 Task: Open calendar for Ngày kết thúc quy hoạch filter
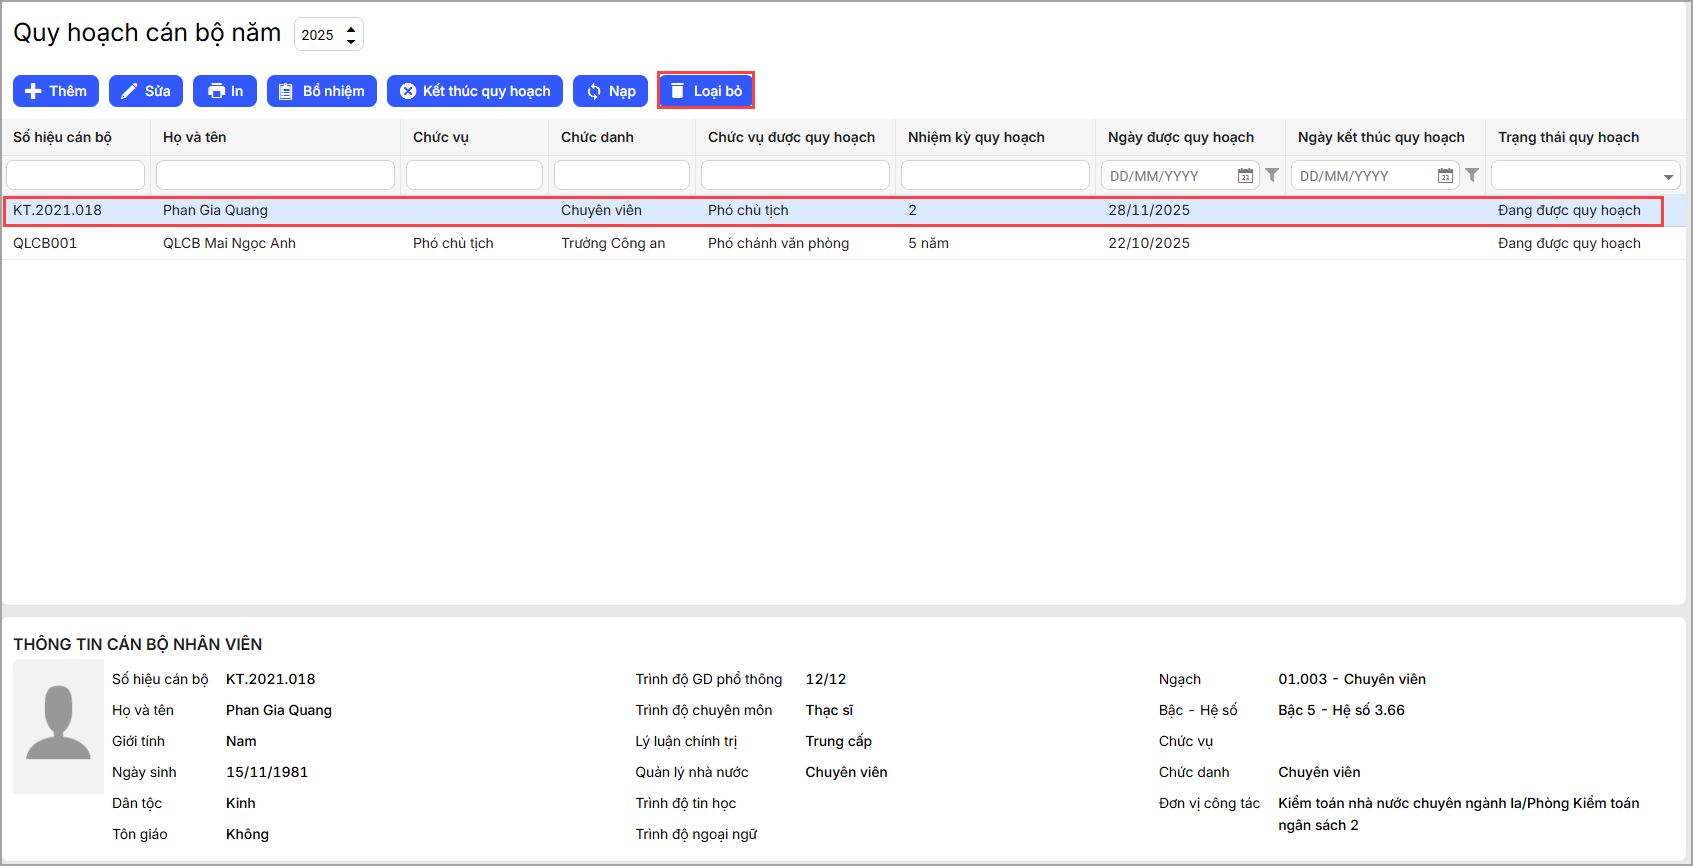1445,176
